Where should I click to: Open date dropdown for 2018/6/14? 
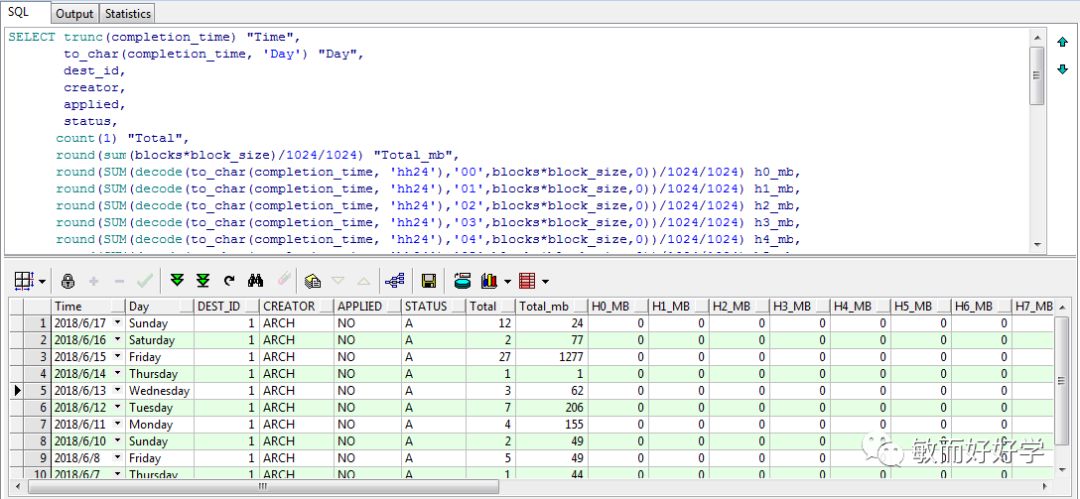pos(118,374)
